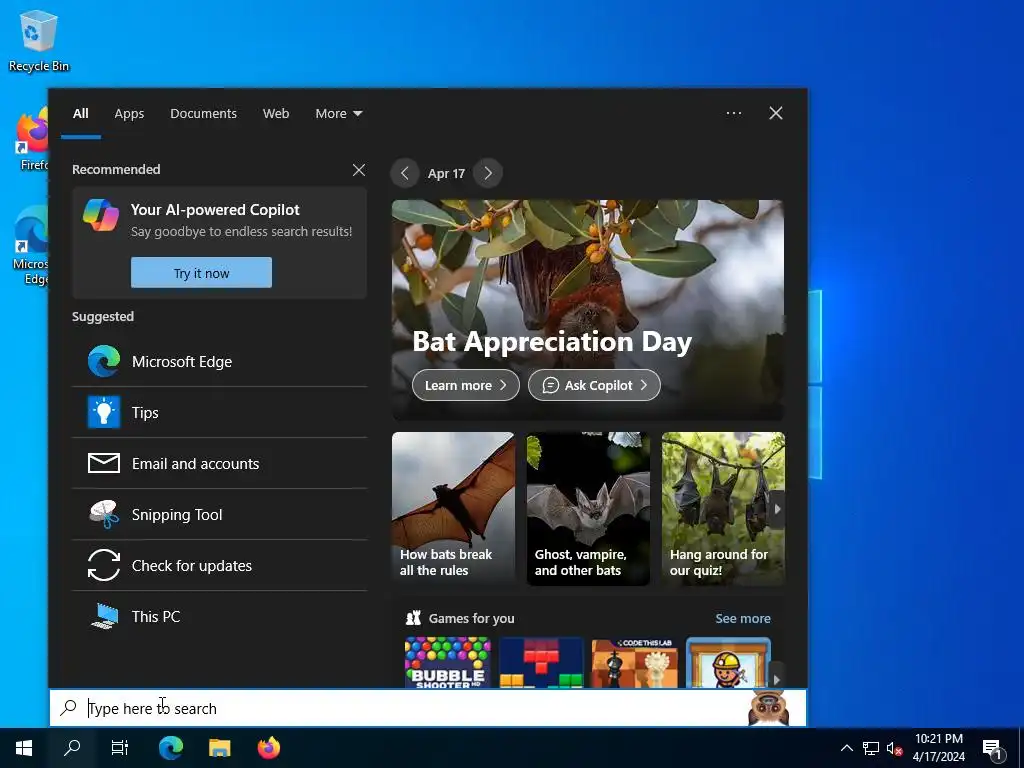Open Task View on taskbar
This screenshot has height=768, width=1024.
pyautogui.click(x=120, y=748)
